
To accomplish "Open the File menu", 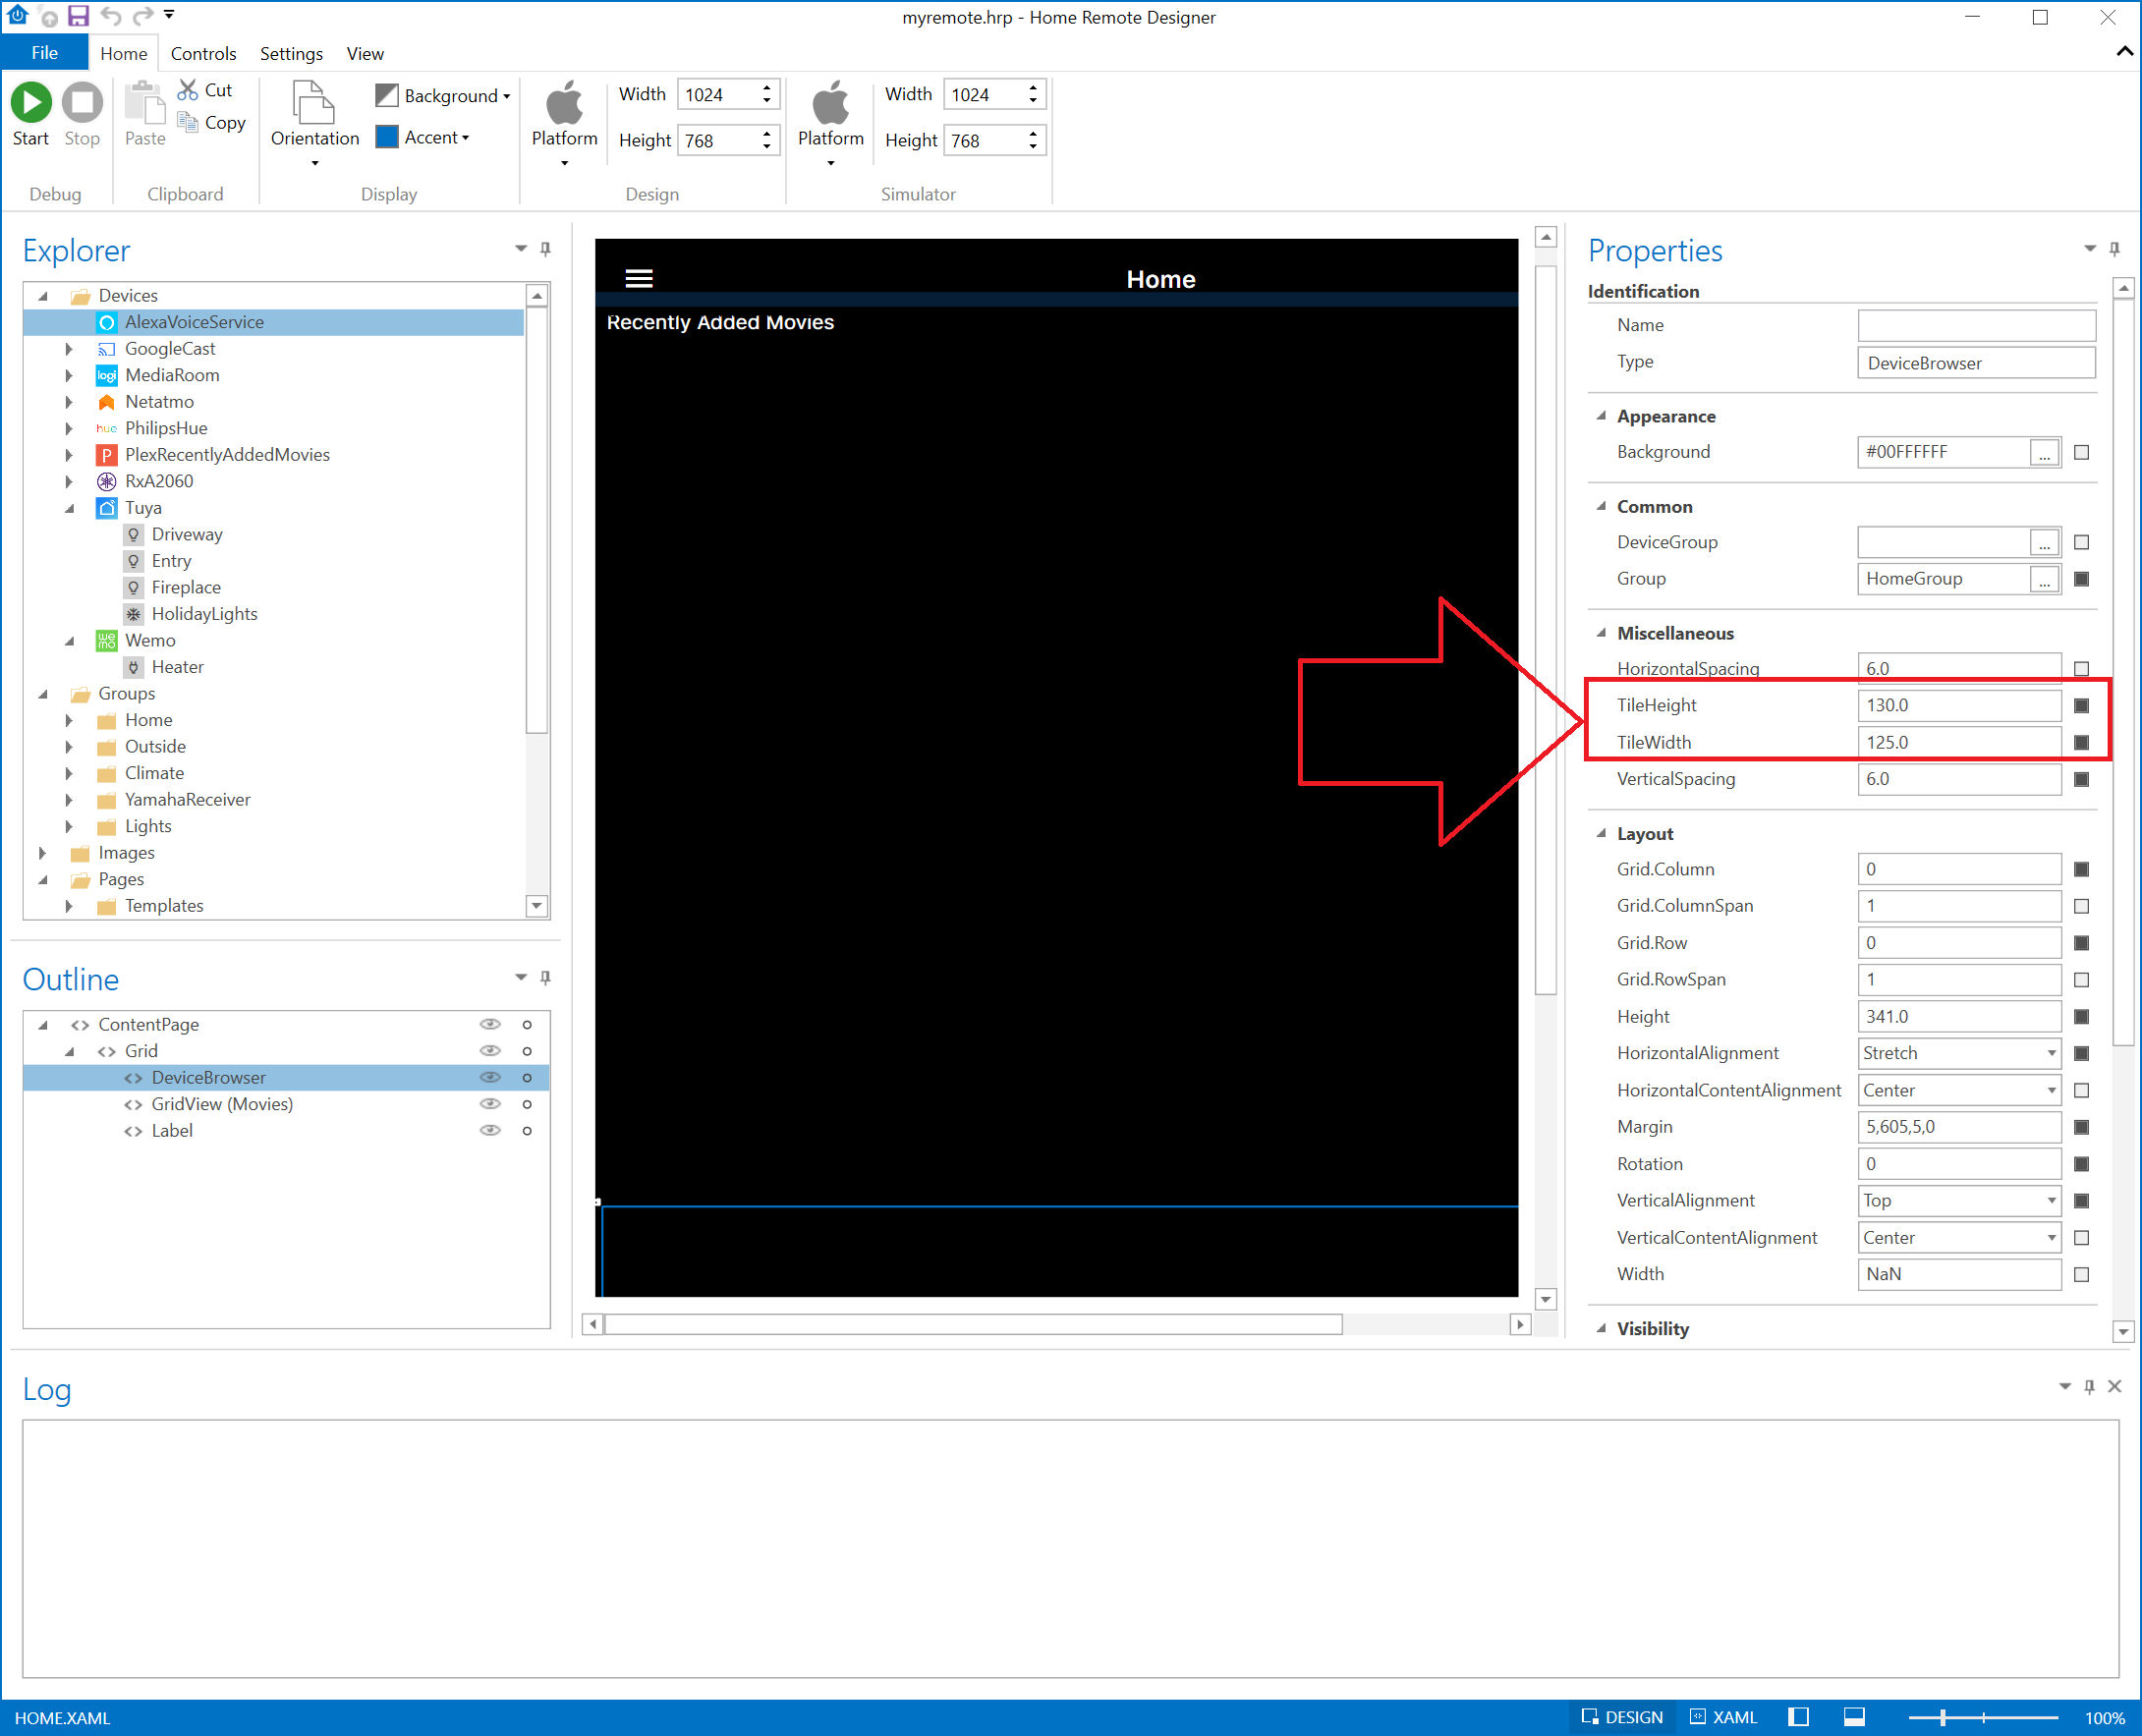I will coord(44,53).
